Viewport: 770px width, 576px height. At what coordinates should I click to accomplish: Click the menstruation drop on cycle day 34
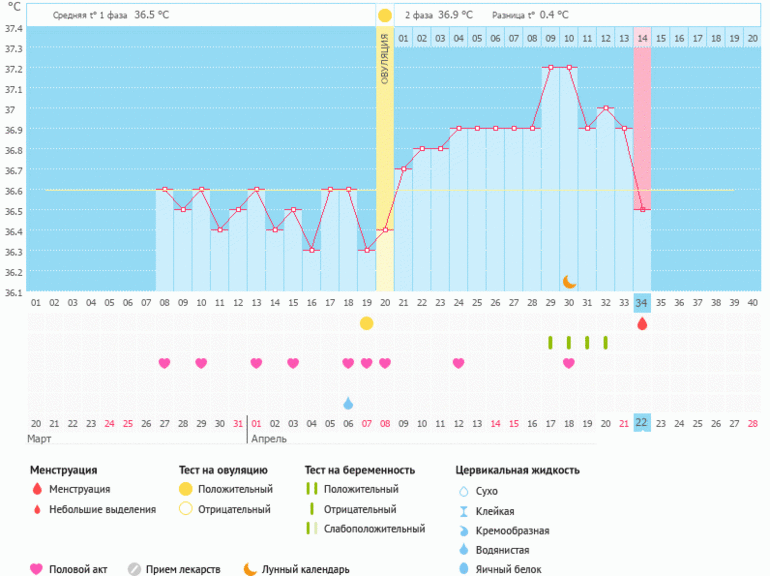[642, 323]
